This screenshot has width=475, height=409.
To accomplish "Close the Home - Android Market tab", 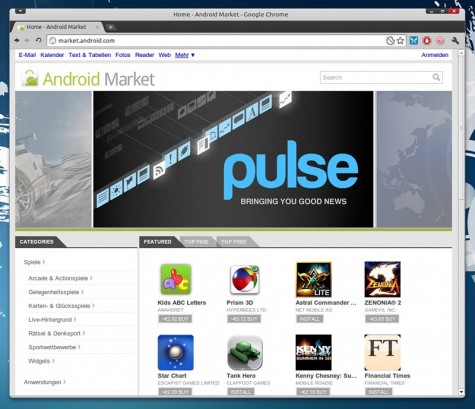I will (98, 27).
